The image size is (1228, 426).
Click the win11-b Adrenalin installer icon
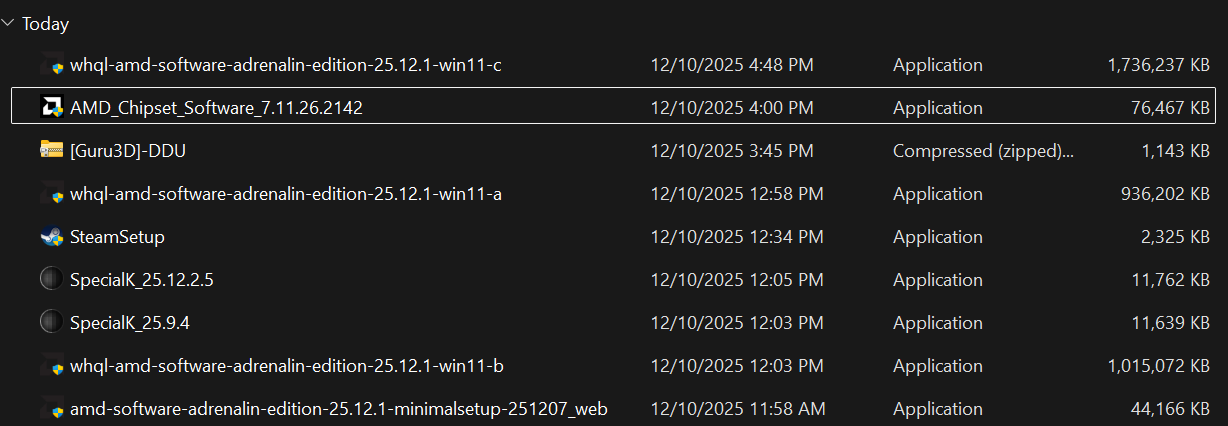(52, 366)
